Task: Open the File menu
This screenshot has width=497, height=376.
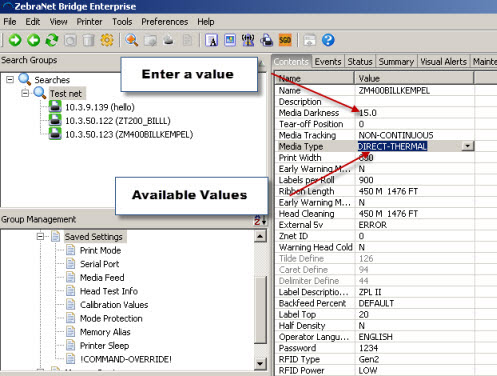Action: point(10,22)
